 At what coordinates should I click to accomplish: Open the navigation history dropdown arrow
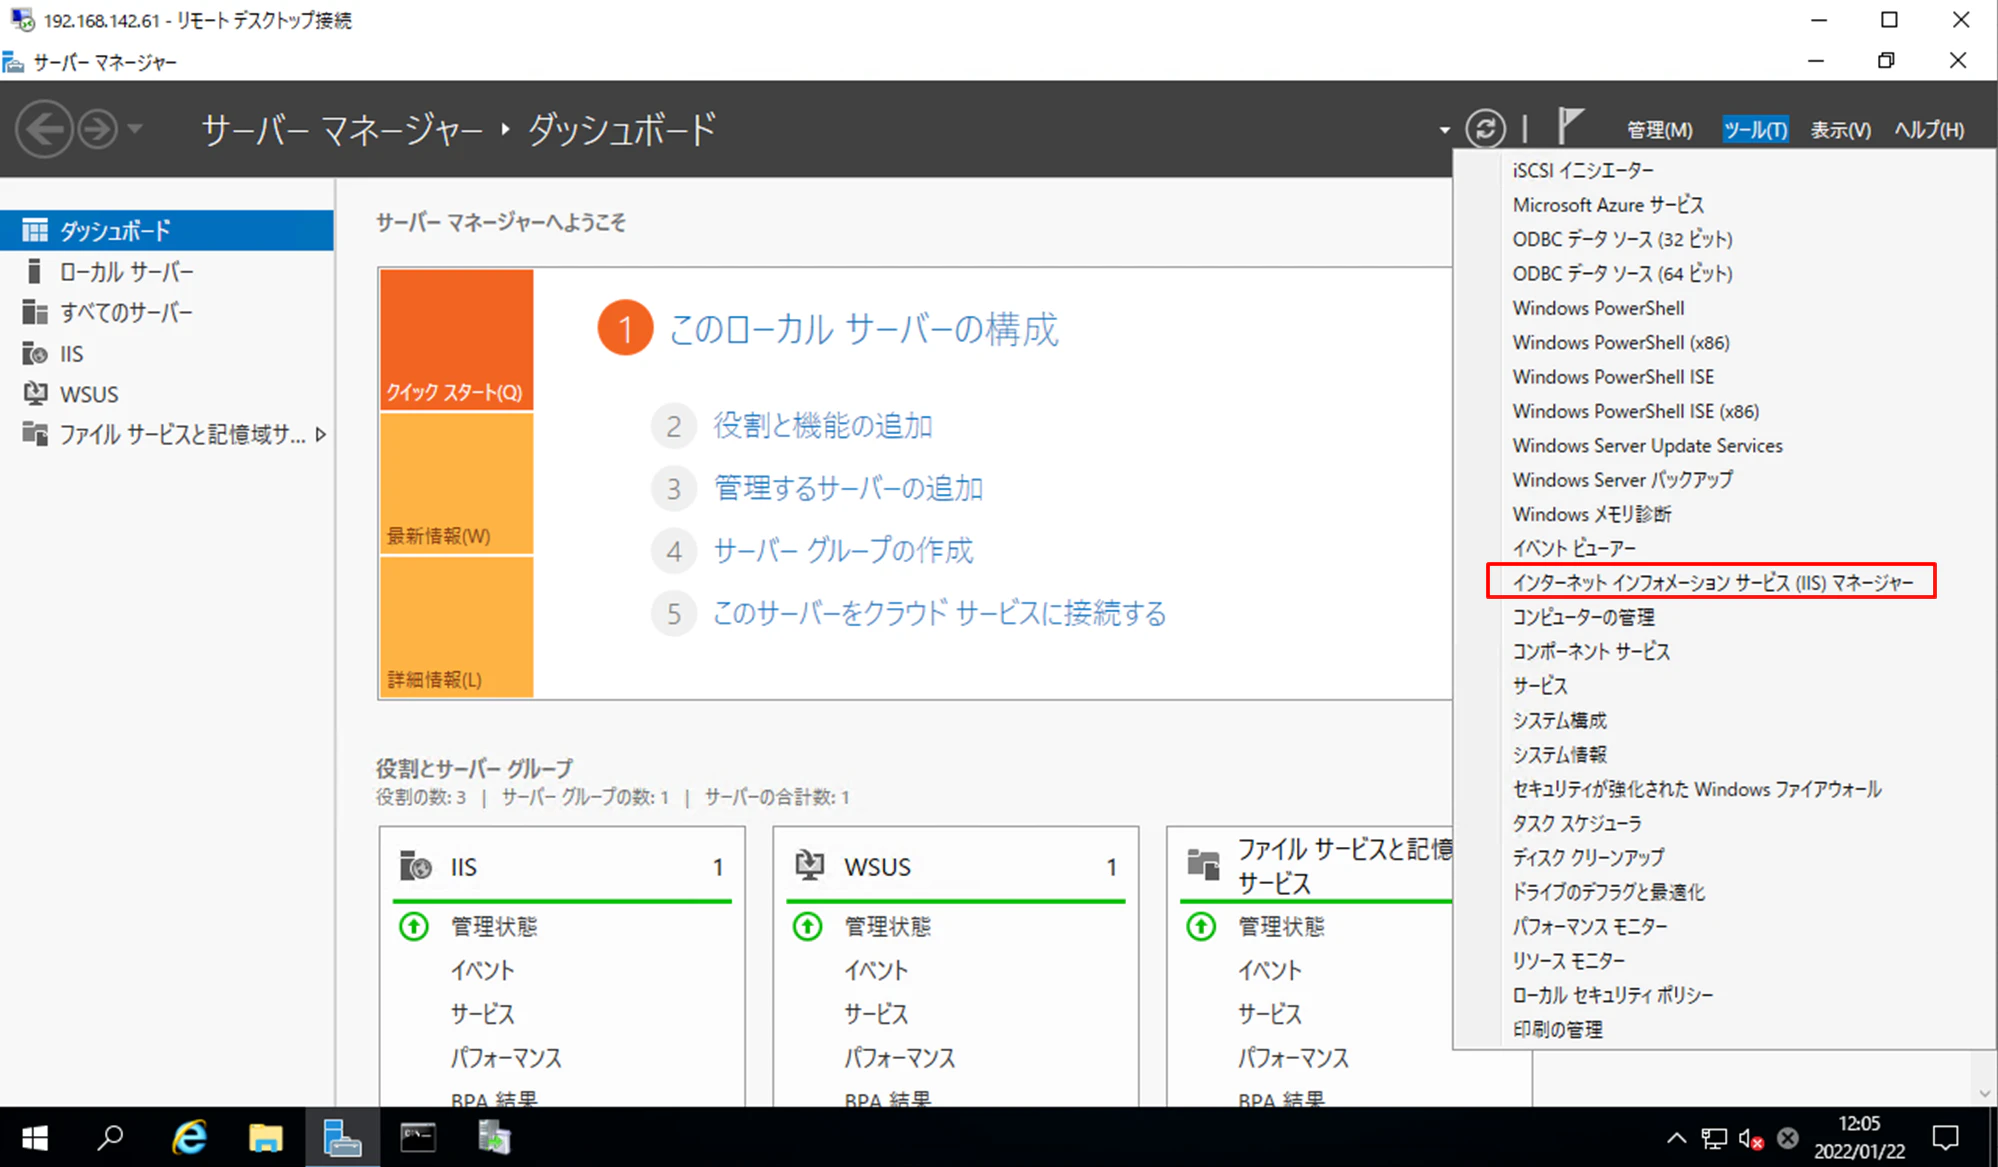(x=136, y=129)
